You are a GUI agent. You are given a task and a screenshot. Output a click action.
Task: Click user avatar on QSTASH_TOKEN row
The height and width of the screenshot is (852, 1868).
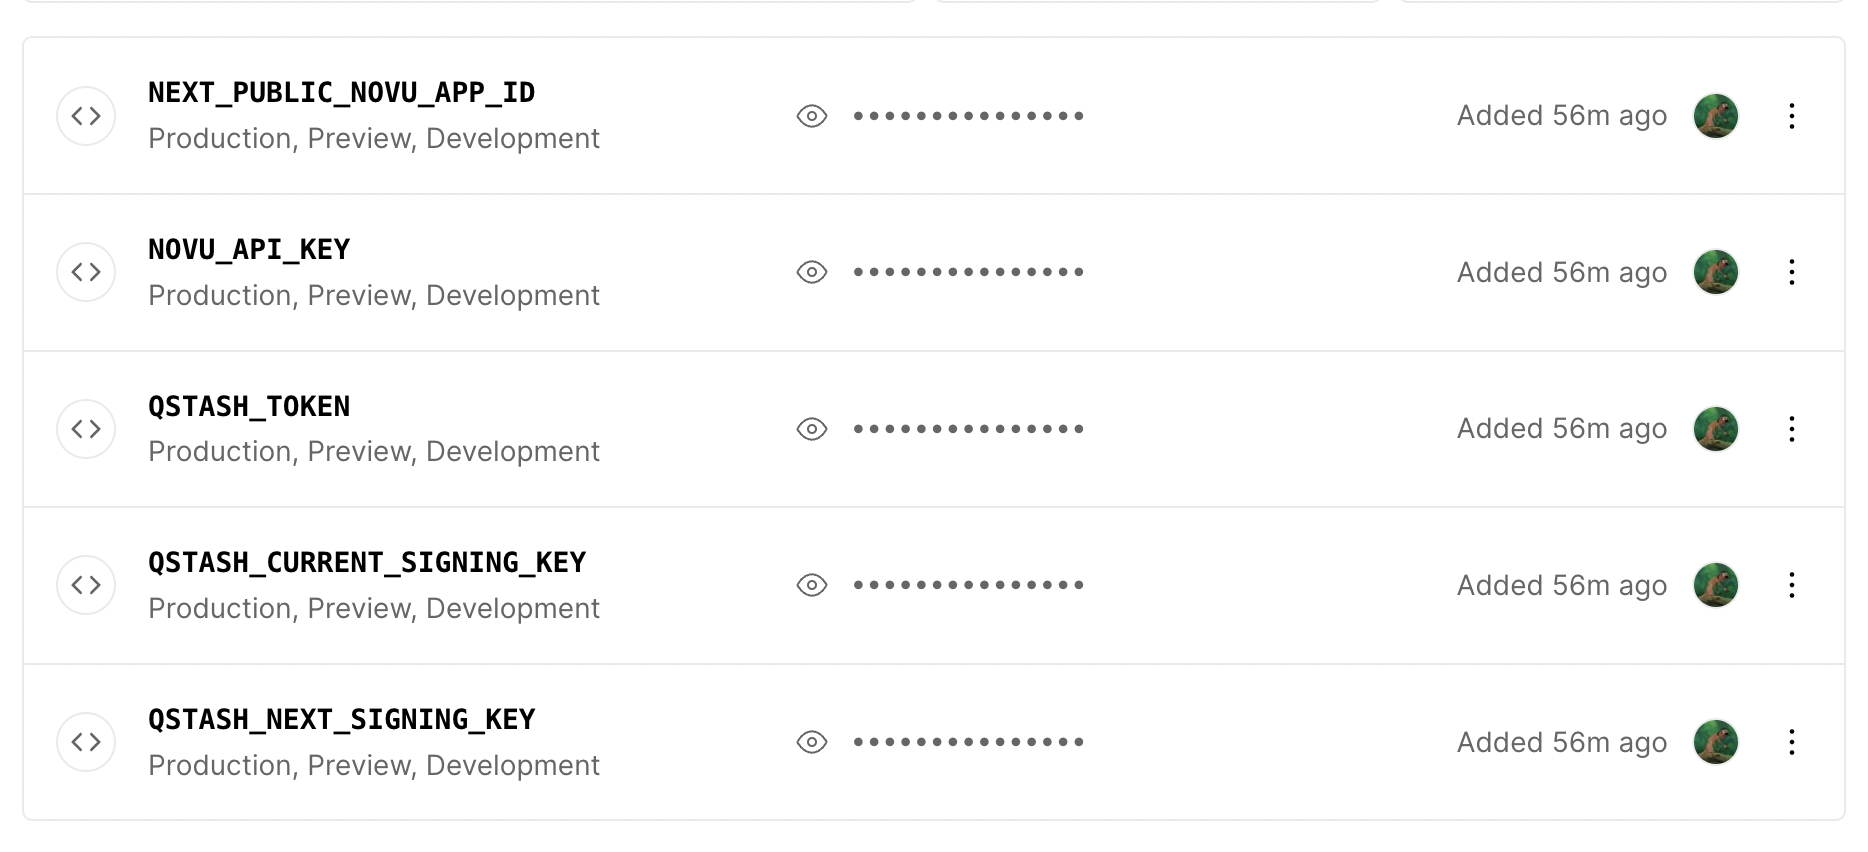tap(1716, 429)
